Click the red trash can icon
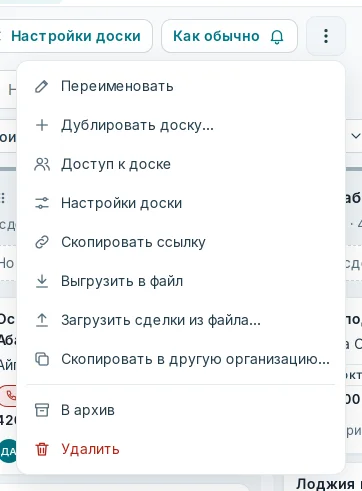Screen dimensions: 362x491 [42, 449]
